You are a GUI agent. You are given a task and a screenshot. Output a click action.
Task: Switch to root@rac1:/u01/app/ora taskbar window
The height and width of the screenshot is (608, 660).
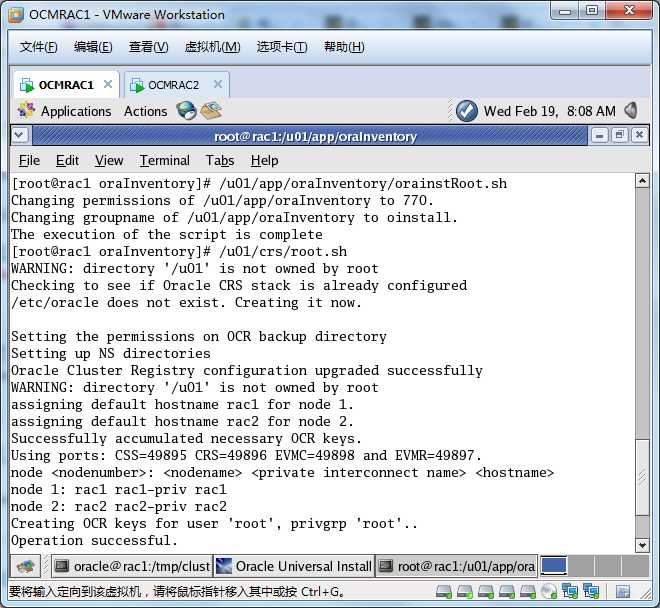pos(457,566)
